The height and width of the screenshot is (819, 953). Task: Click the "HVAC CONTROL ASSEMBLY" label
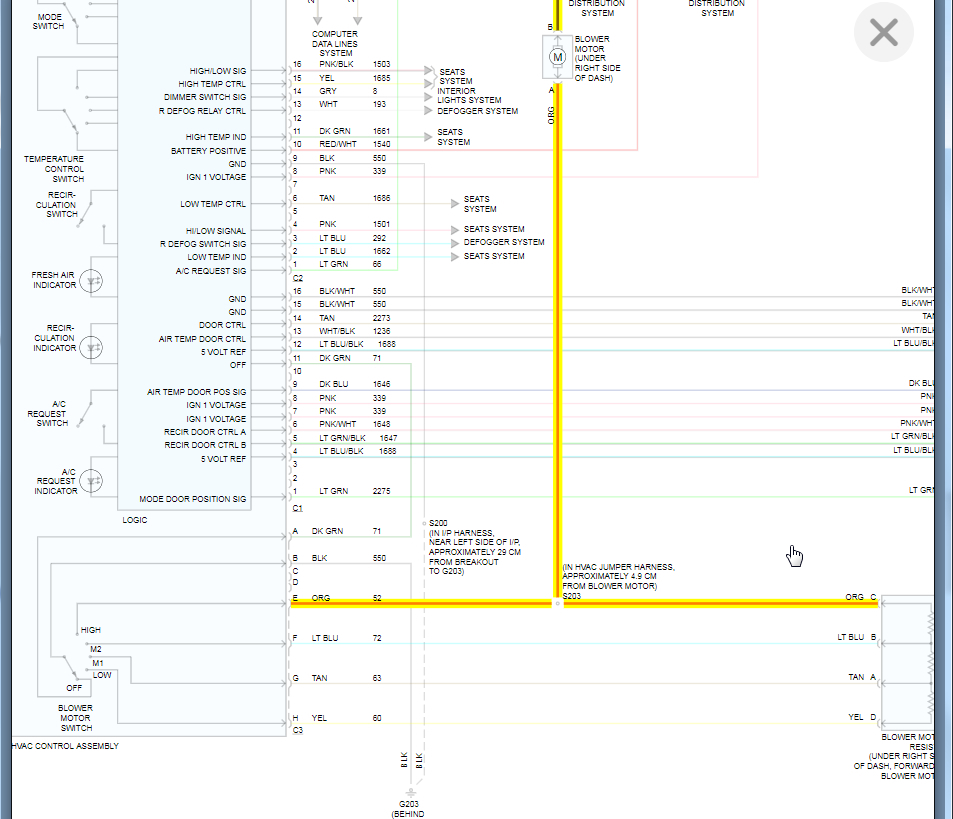[66, 746]
